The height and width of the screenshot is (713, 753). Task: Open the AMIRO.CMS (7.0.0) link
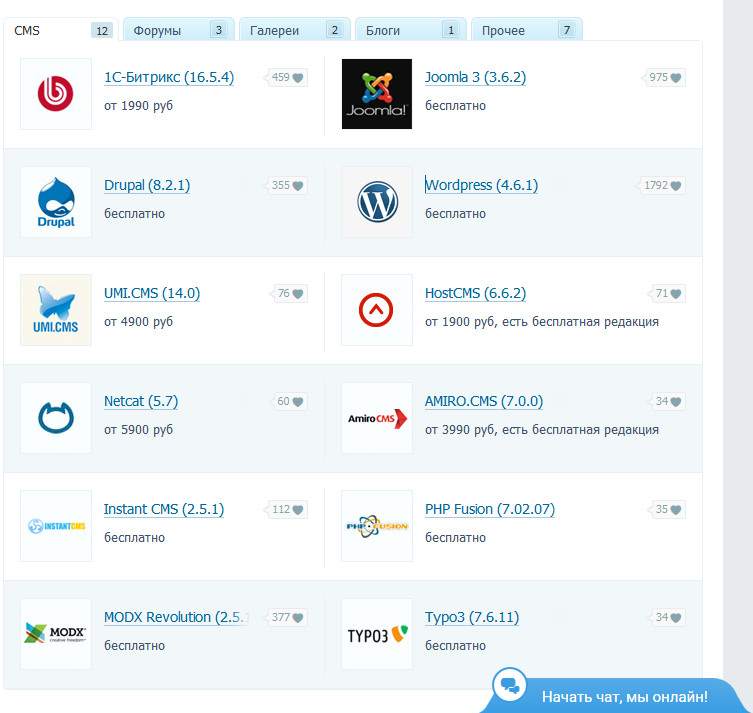484,401
